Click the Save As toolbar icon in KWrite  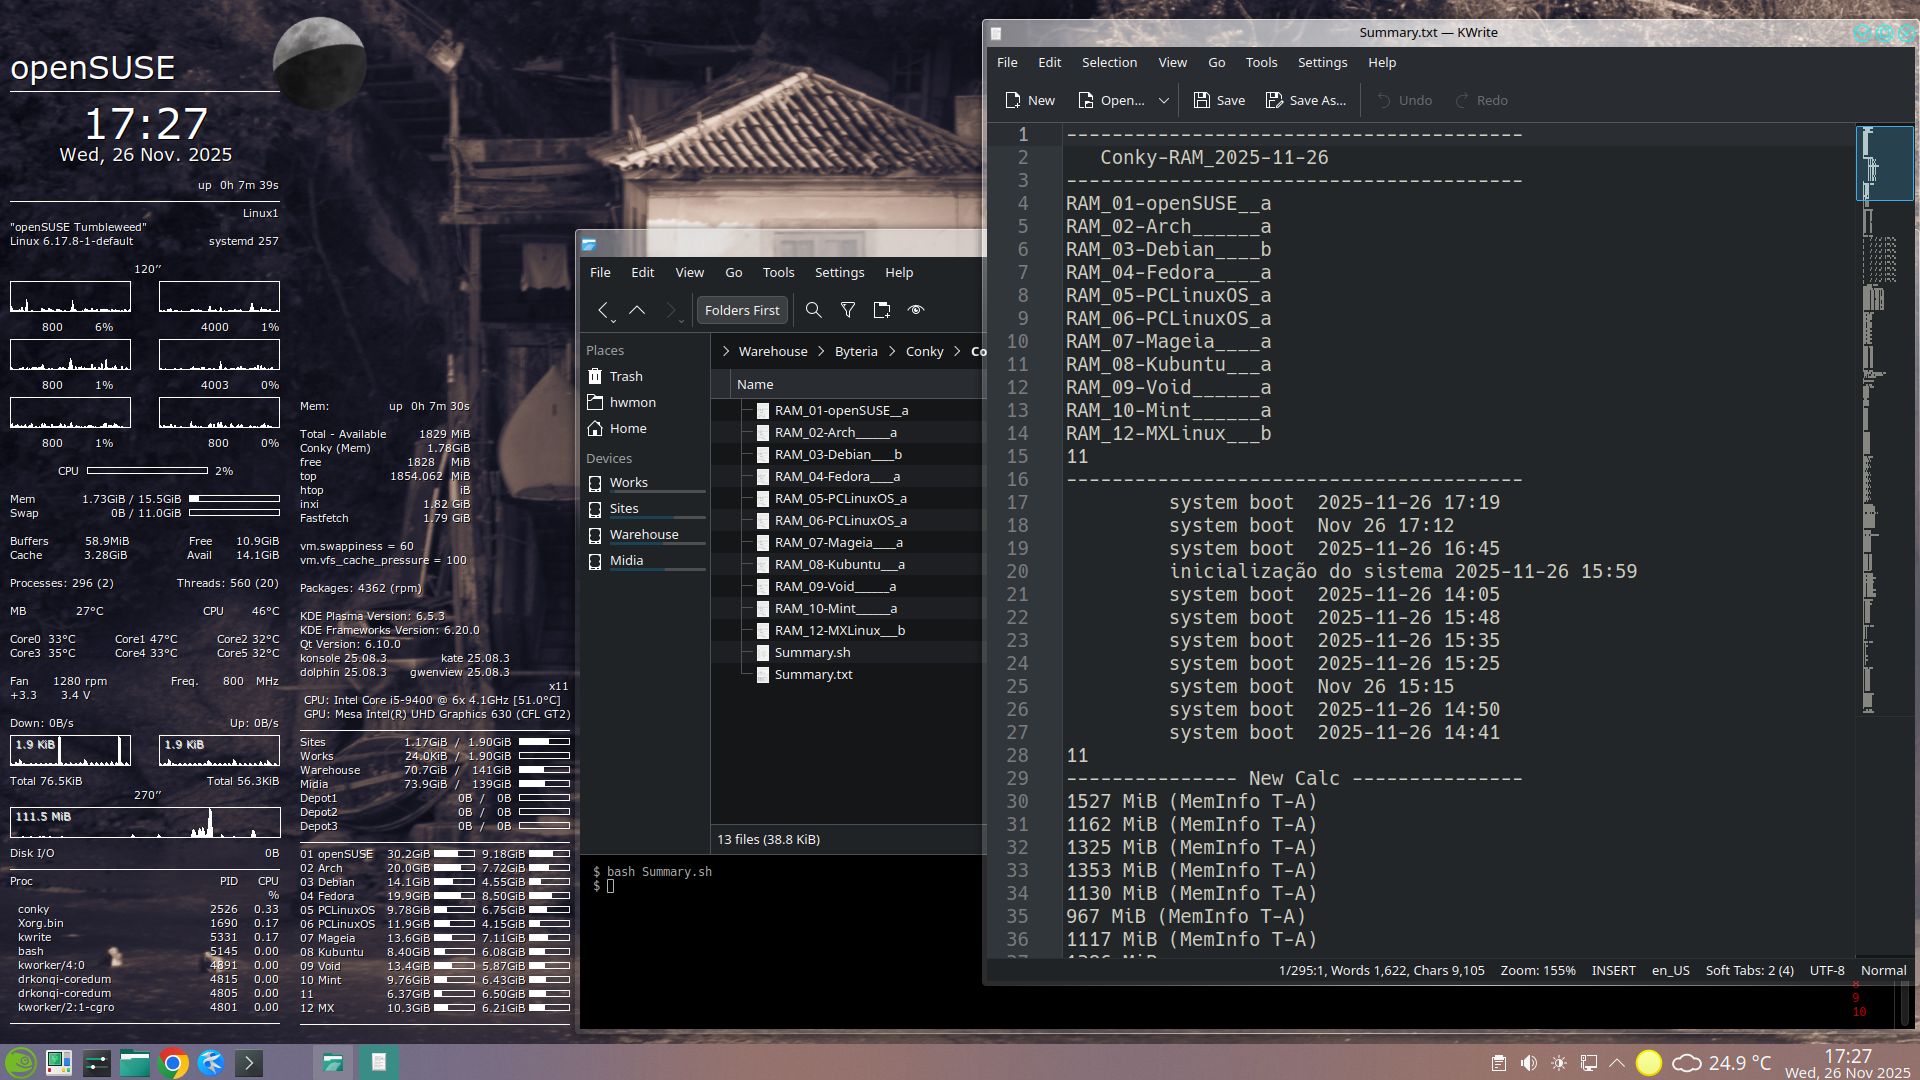[1306, 100]
